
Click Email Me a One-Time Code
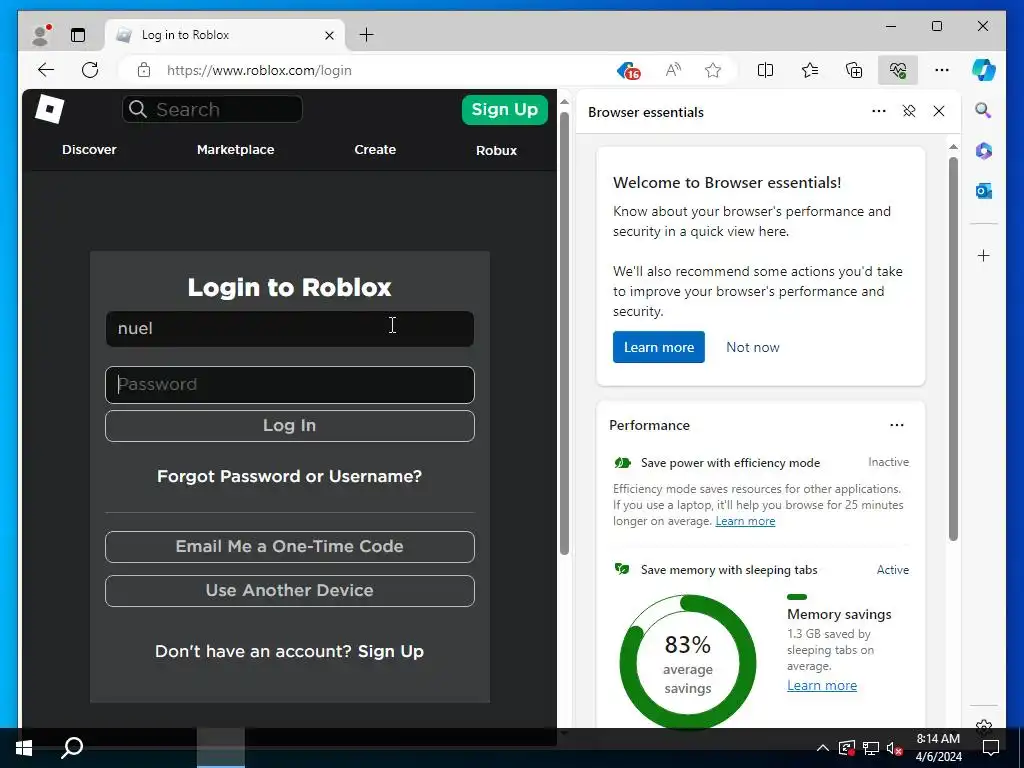pyautogui.click(x=290, y=547)
